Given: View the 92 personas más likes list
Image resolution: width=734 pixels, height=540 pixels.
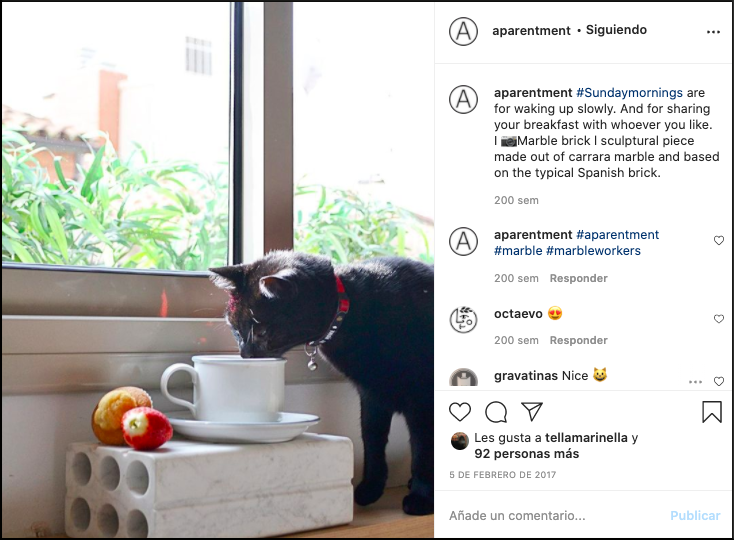Looking at the screenshot, I should (x=527, y=454).
